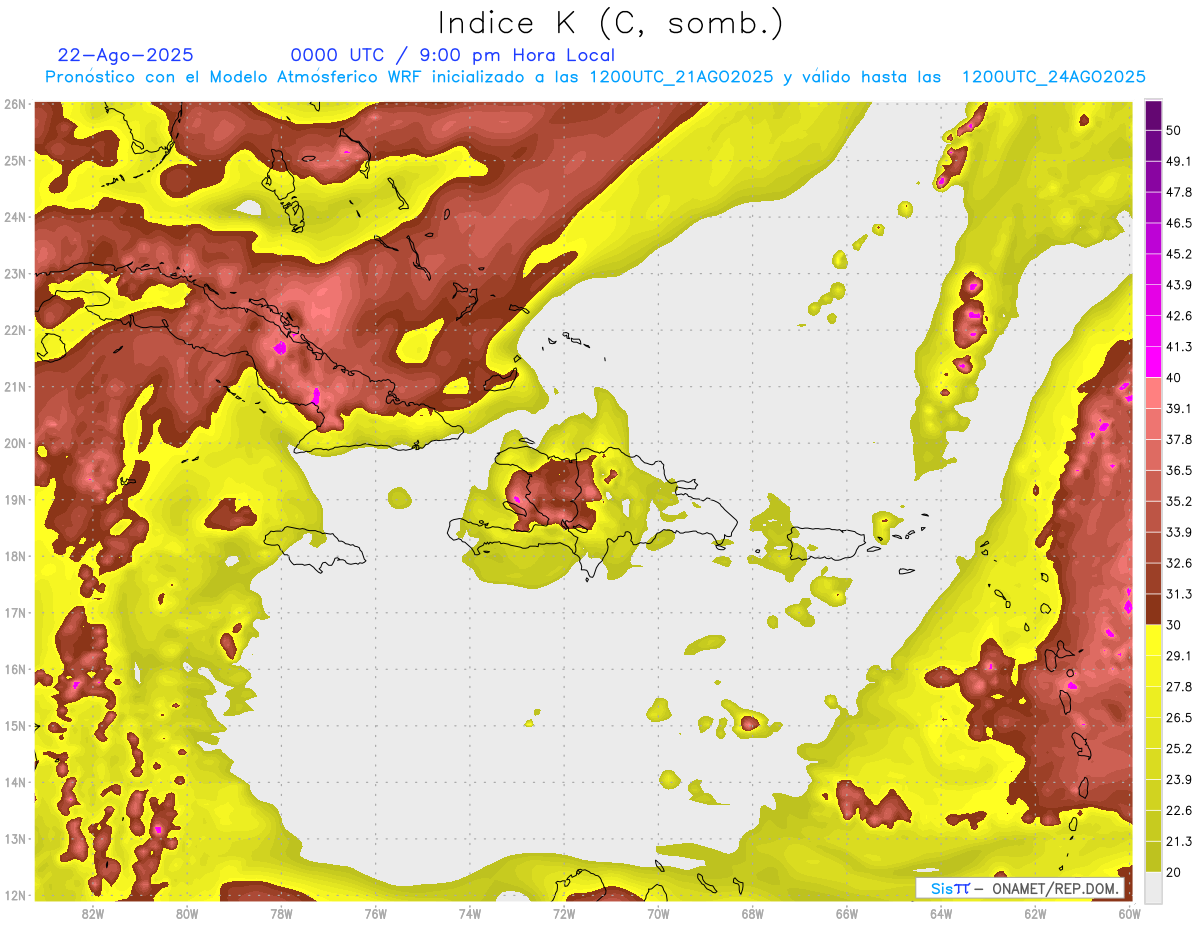Screen dimensions: 1200x927
Task: Click the legend value "30"
Action: pos(1175,625)
